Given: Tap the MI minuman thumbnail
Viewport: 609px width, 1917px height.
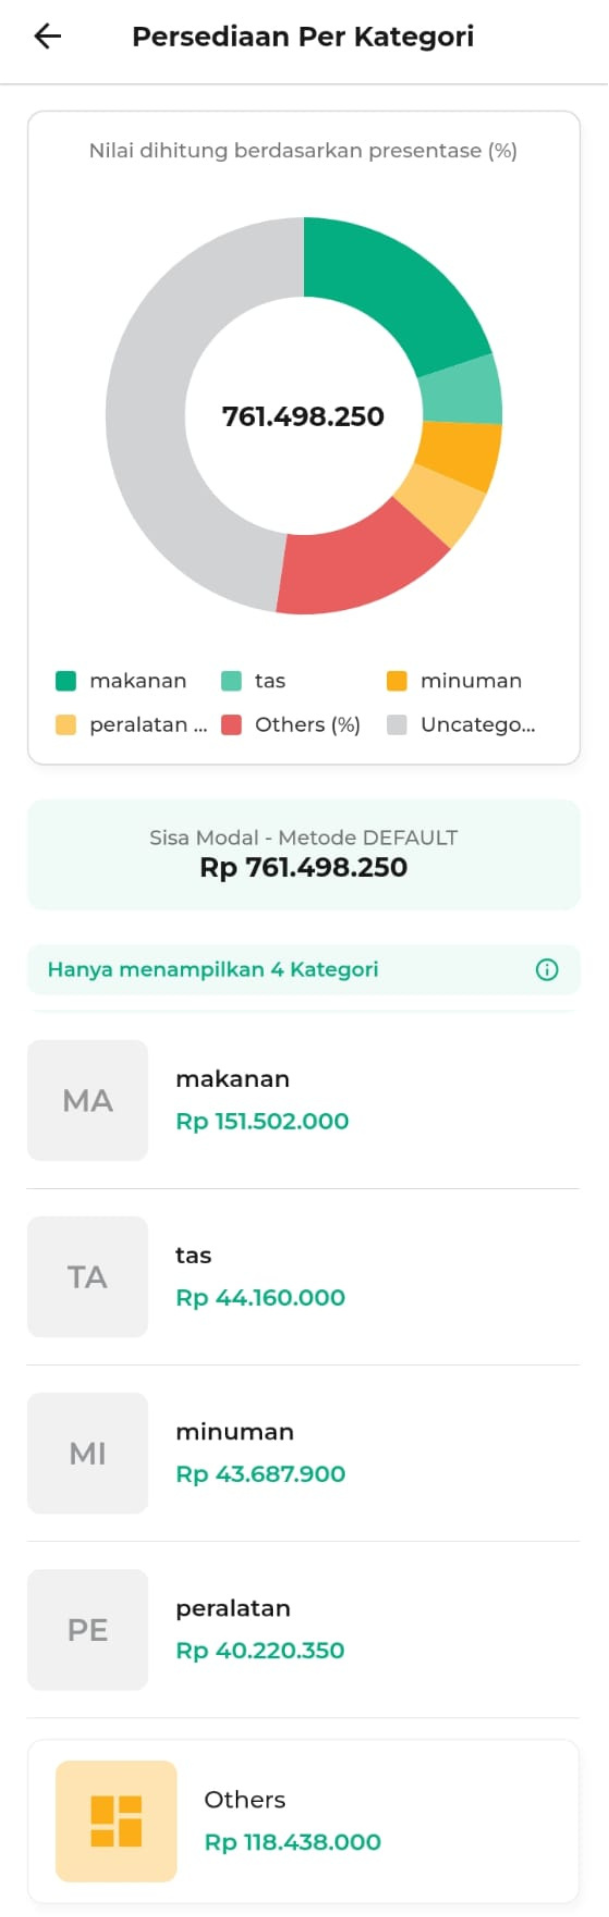Looking at the screenshot, I should click(x=88, y=1453).
